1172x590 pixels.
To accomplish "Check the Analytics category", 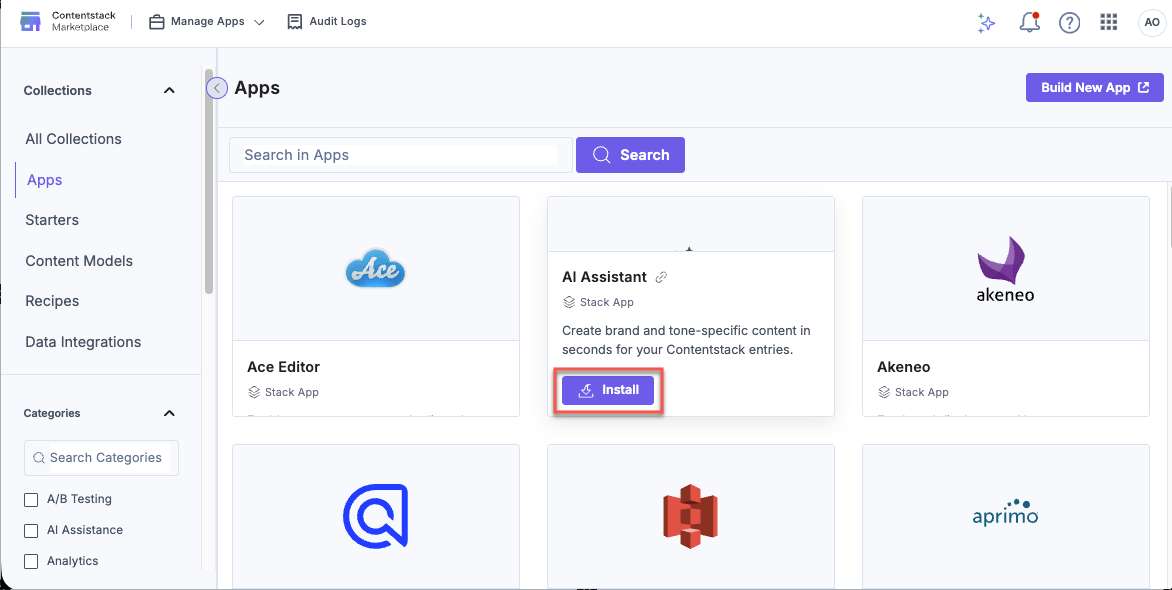I will [x=31, y=562].
